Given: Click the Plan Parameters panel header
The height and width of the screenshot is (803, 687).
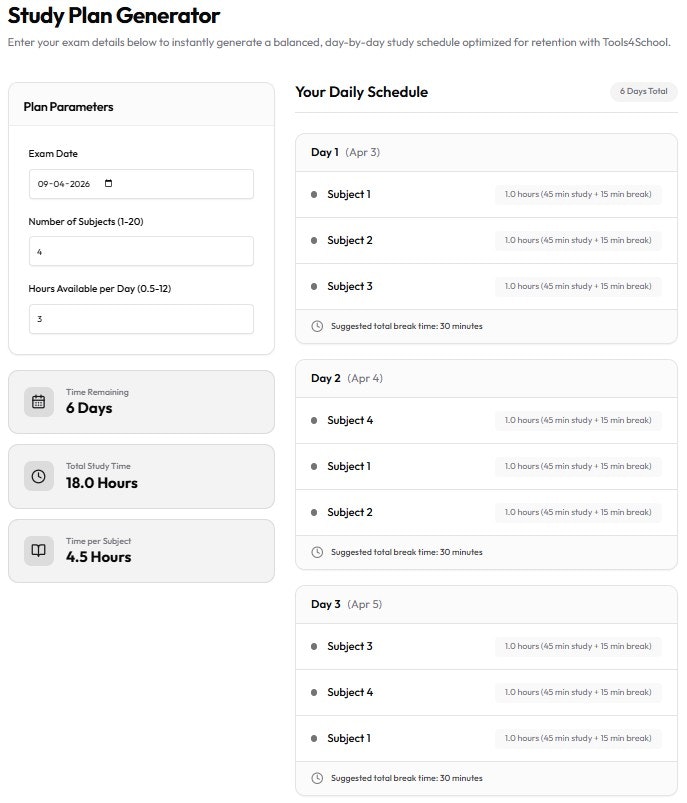Looking at the screenshot, I should (x=71, y=106).
